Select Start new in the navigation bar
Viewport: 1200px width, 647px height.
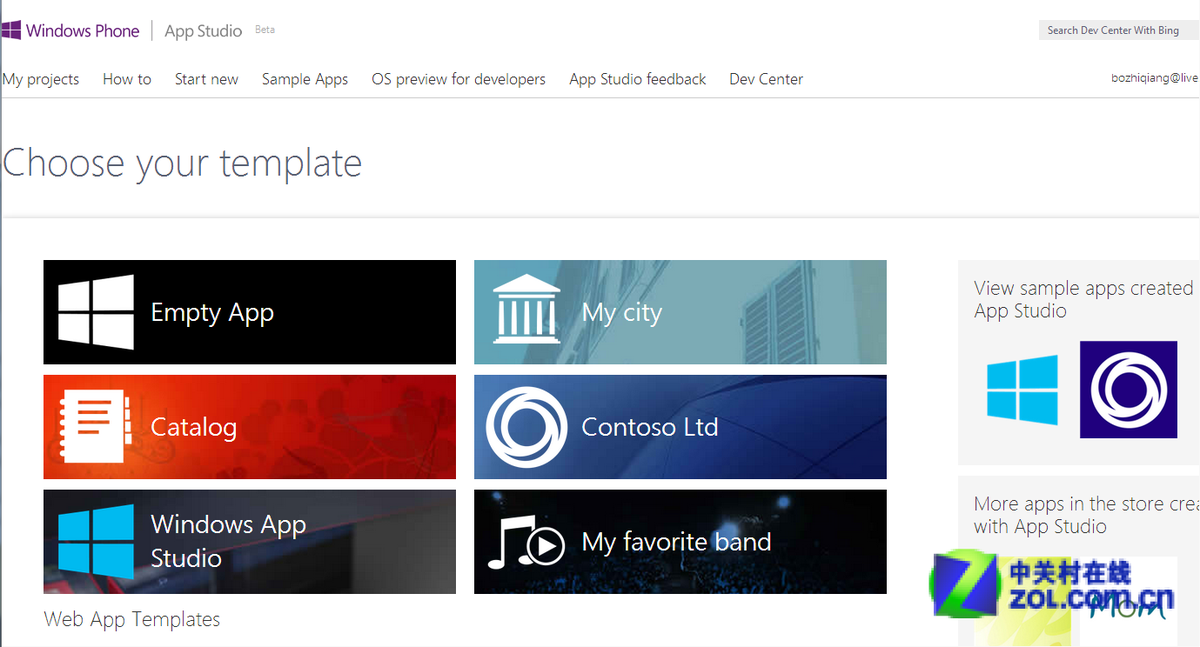point(206,79)
